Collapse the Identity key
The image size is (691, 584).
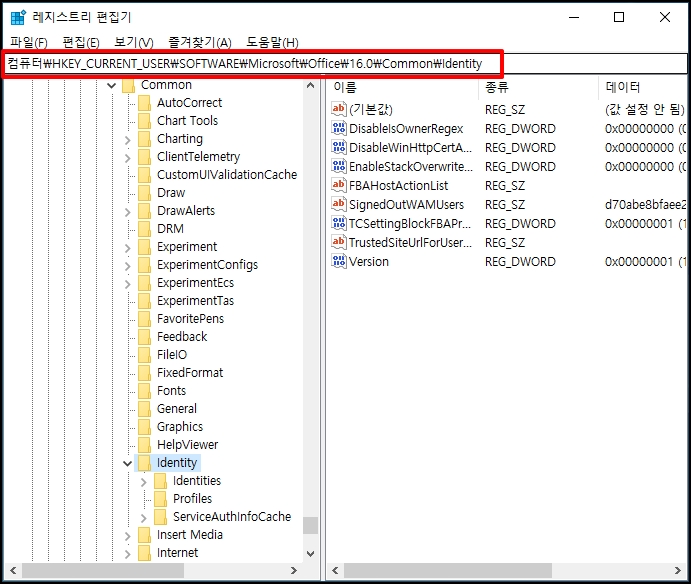[127, 463]
